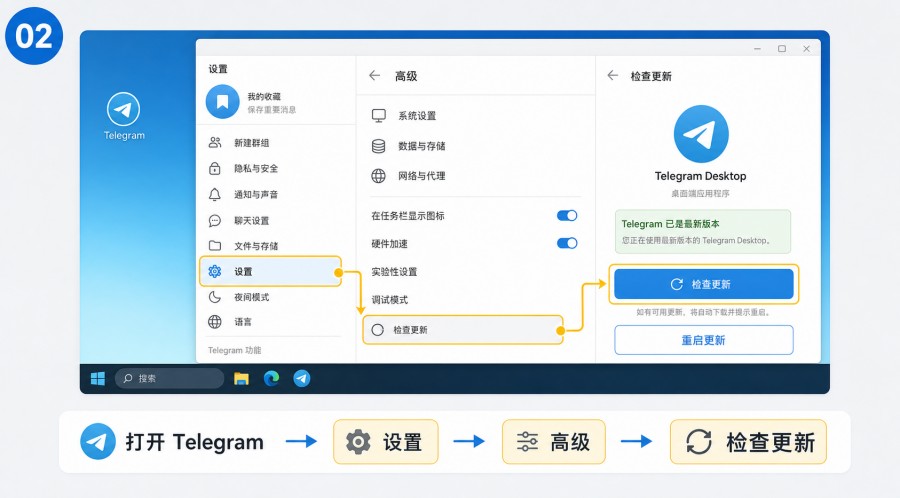Launch Microsoft Edge from taskbar

pos(271,378)
